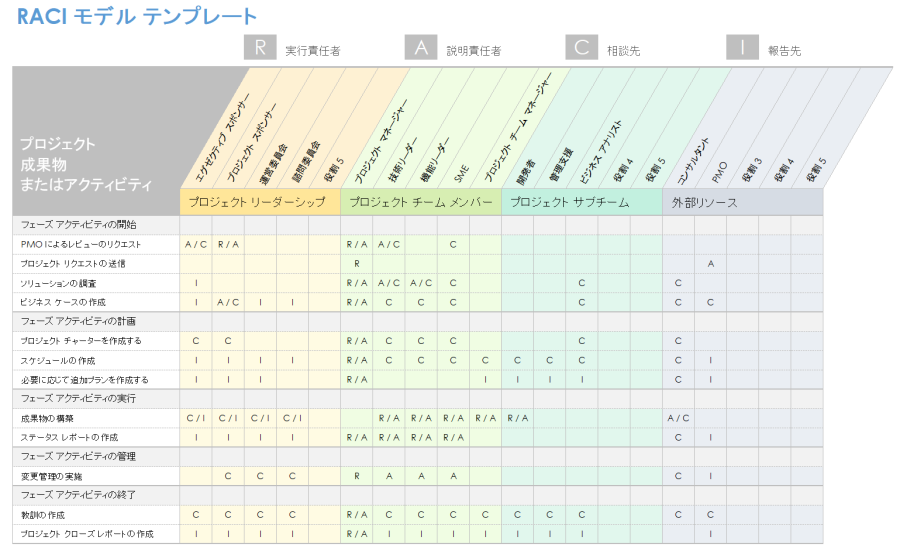
Task: Click the 開発者 column header
Action: tap(526, 172)
